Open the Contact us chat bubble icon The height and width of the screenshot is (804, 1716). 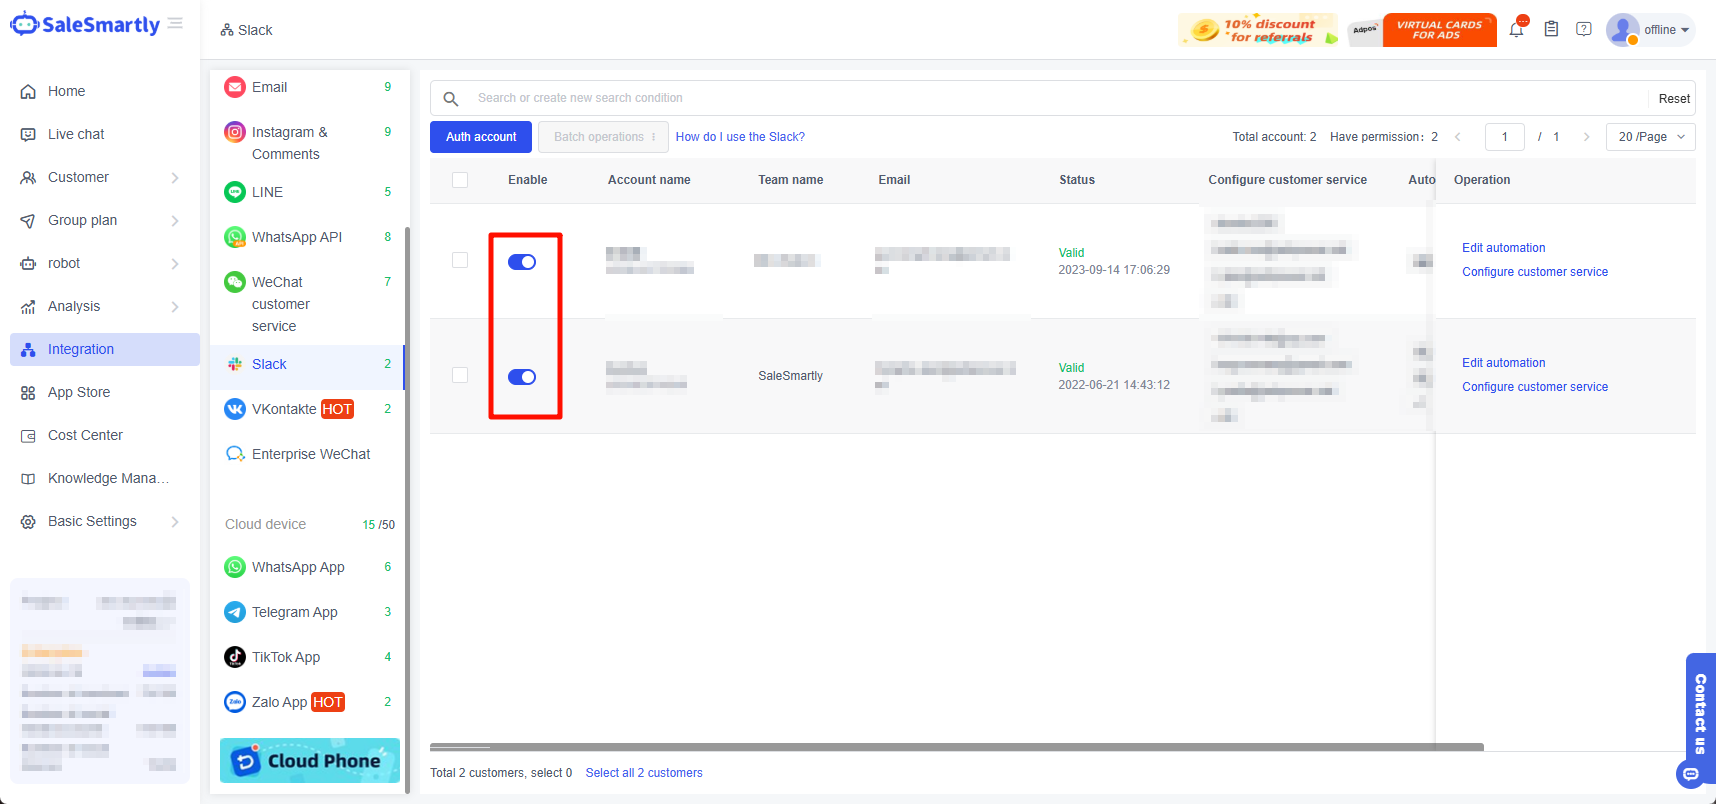(1690, 774)
